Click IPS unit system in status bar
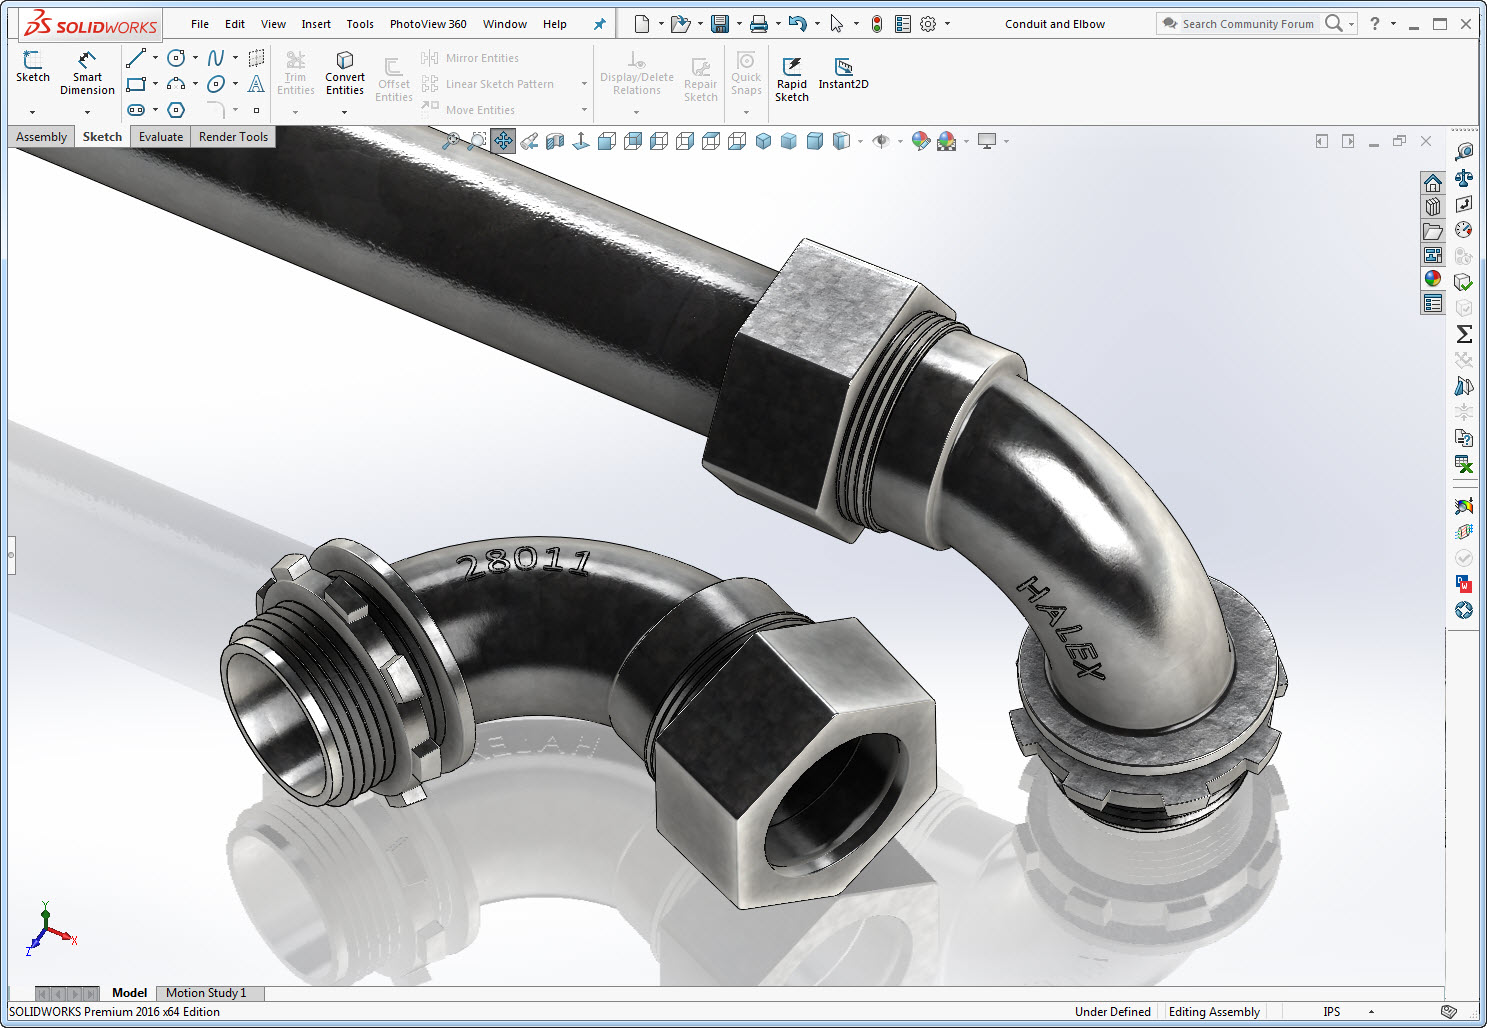The image size is (1487, 1028). tap(1332, 1012)
